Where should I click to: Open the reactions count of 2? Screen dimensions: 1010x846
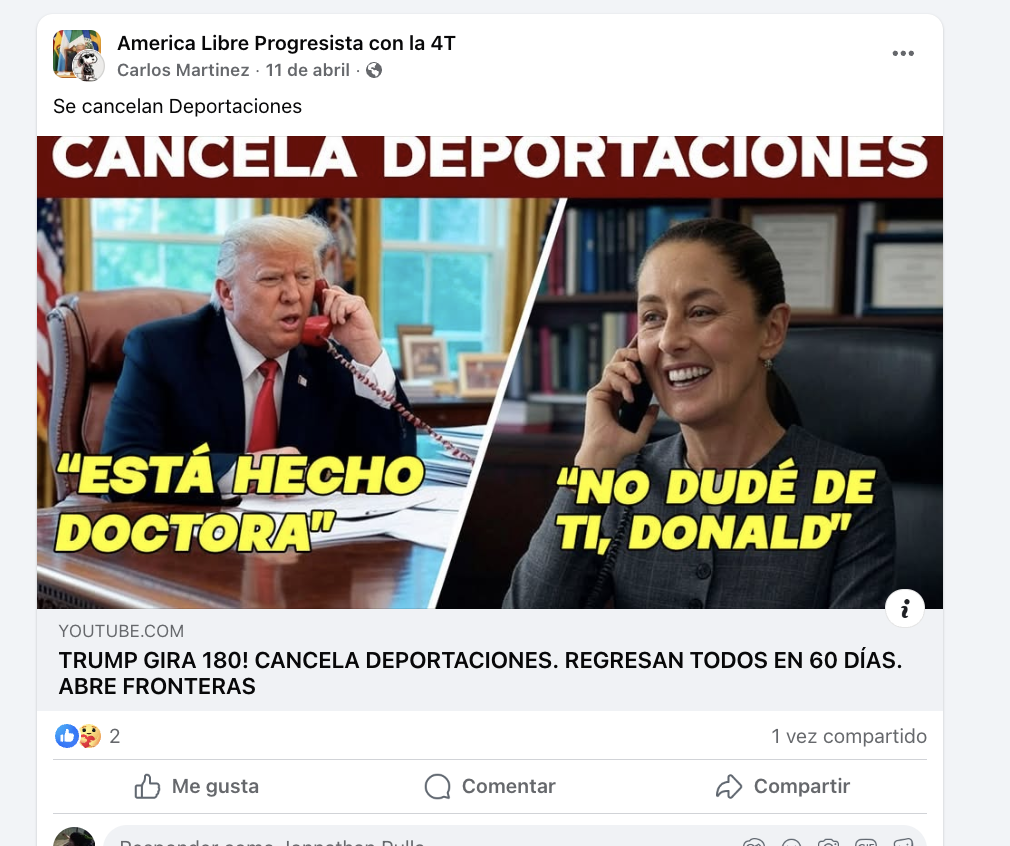[115, 736]
